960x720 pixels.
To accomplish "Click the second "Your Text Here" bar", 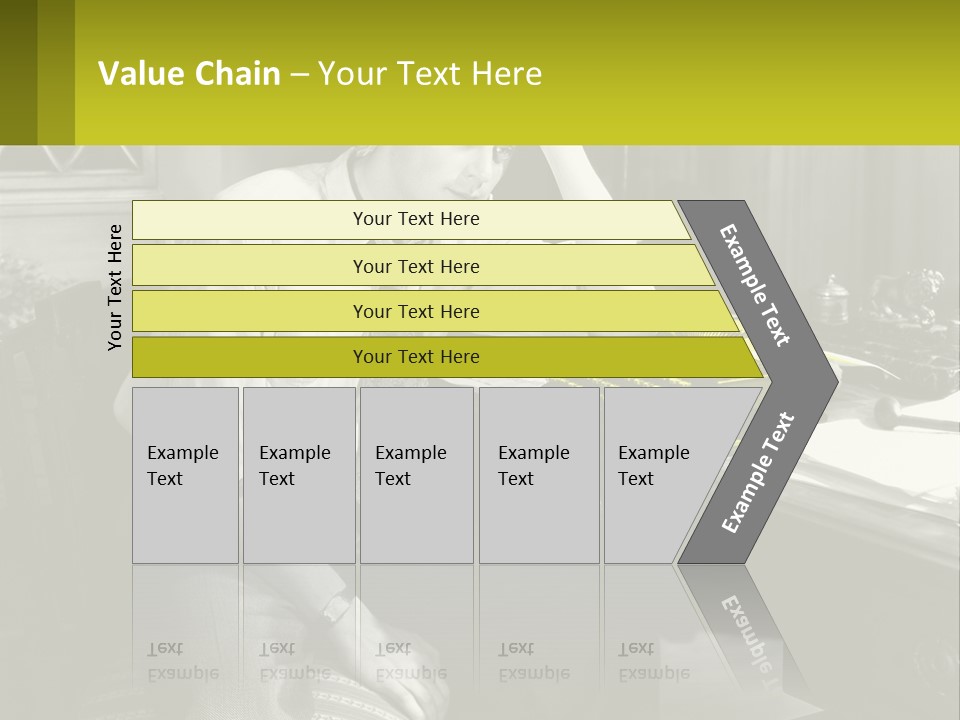I will (415, 266).
